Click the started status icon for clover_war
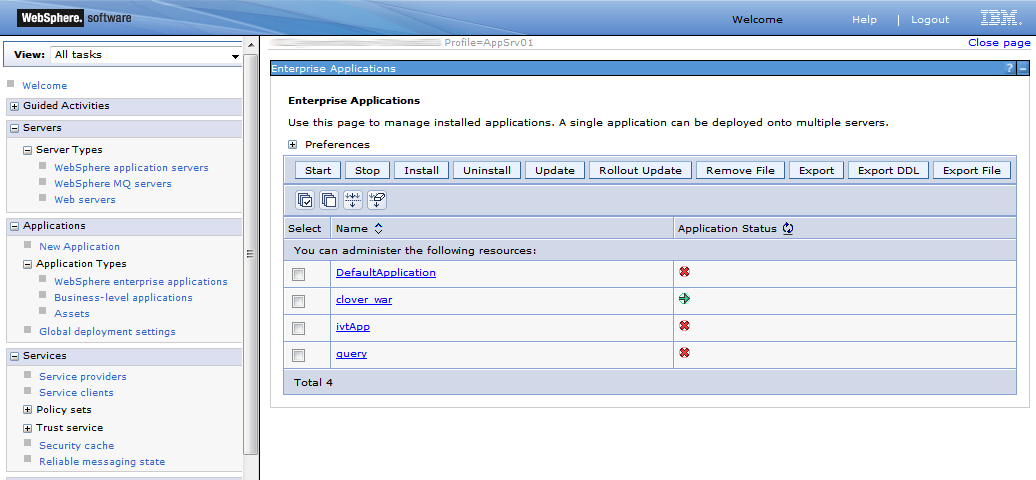 684,299
